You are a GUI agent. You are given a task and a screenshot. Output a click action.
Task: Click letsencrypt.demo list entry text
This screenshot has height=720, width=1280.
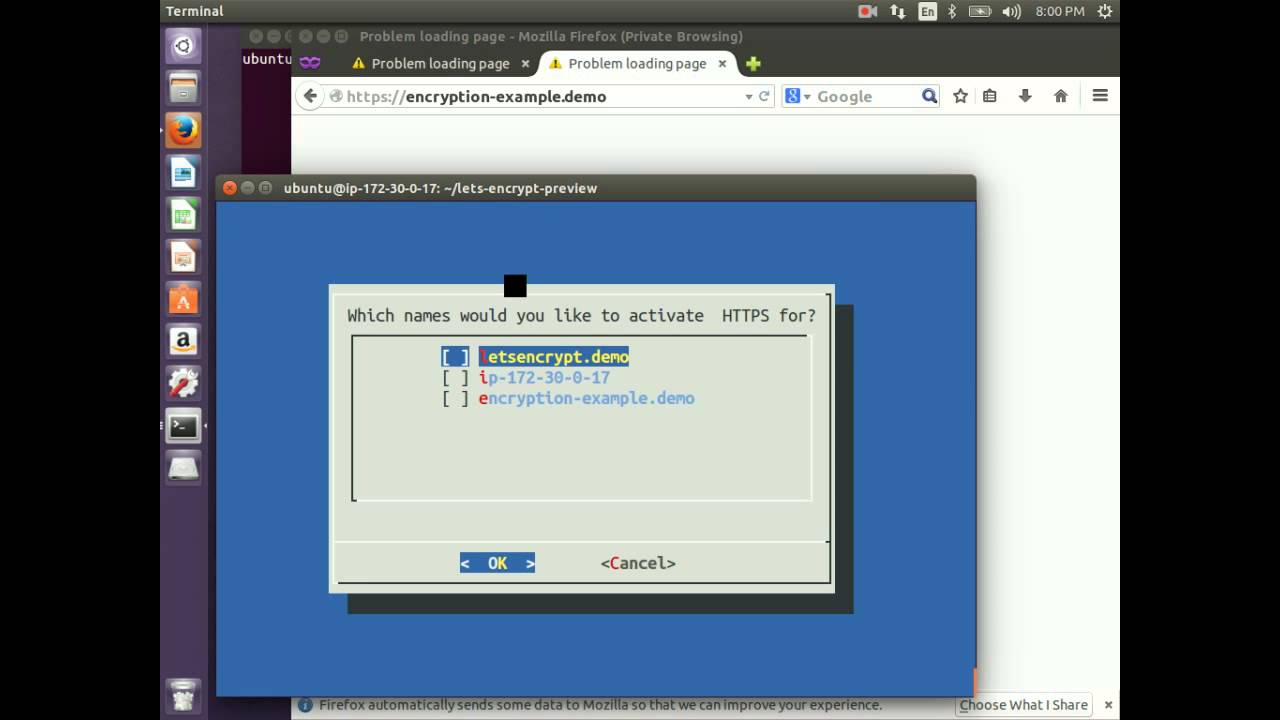[554, 357]
